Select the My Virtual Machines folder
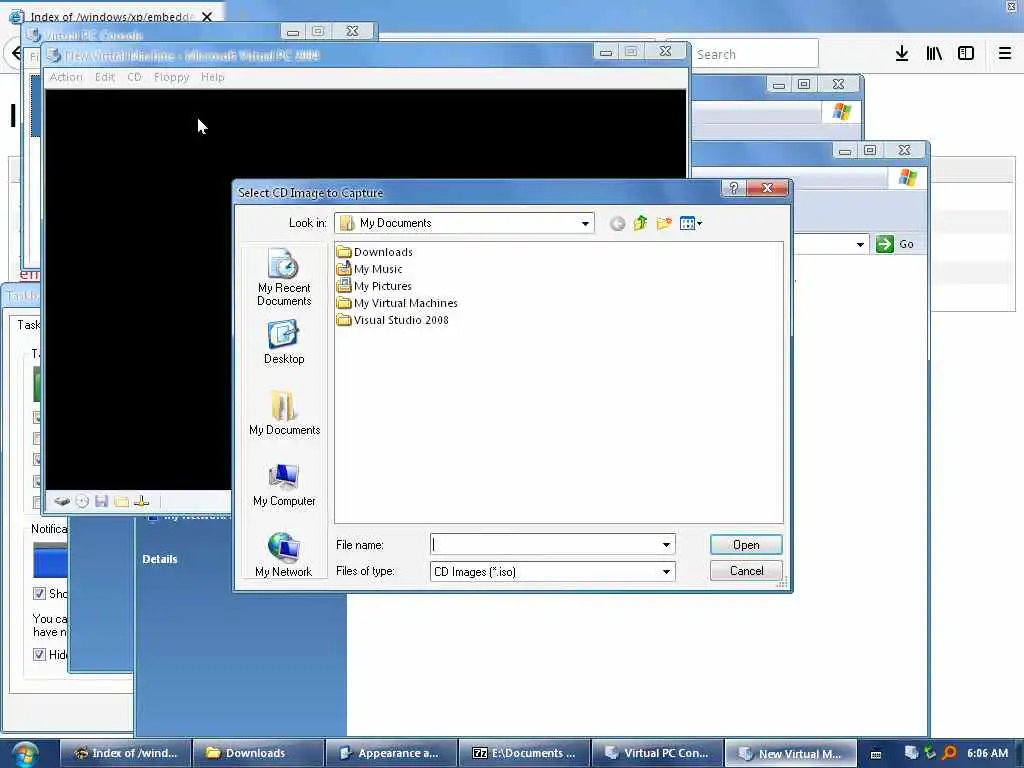 pos(397,303)
